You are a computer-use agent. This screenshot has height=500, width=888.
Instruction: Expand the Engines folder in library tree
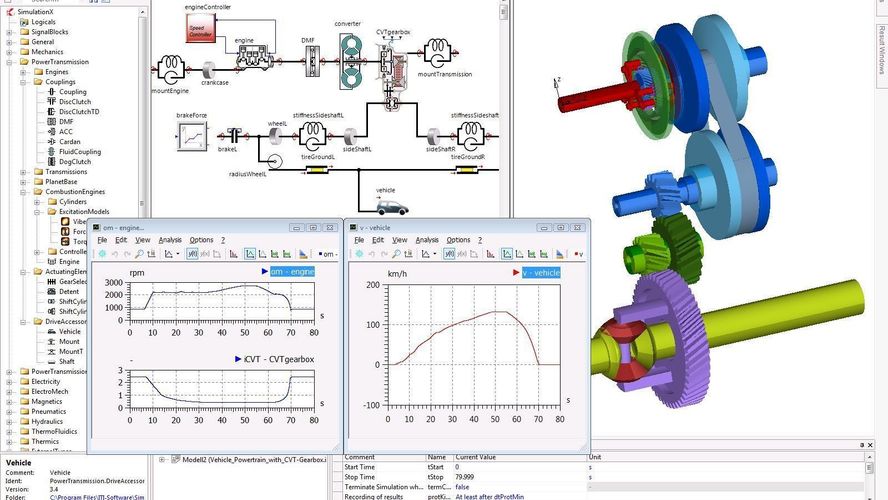pyautogui.click(x=23, y=72)
